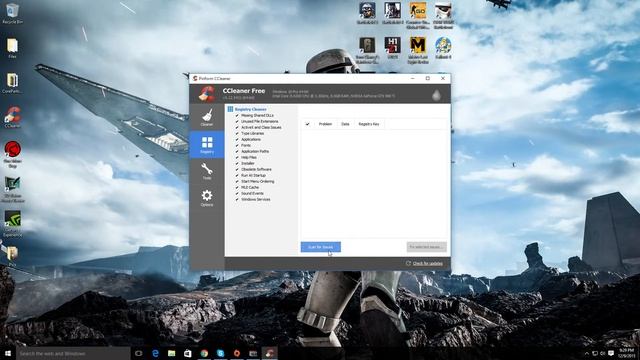Image resolution: width=640 pixels, height=360 pixels.
Task: Click Scan for Issues button
Action: coord(321,247)
